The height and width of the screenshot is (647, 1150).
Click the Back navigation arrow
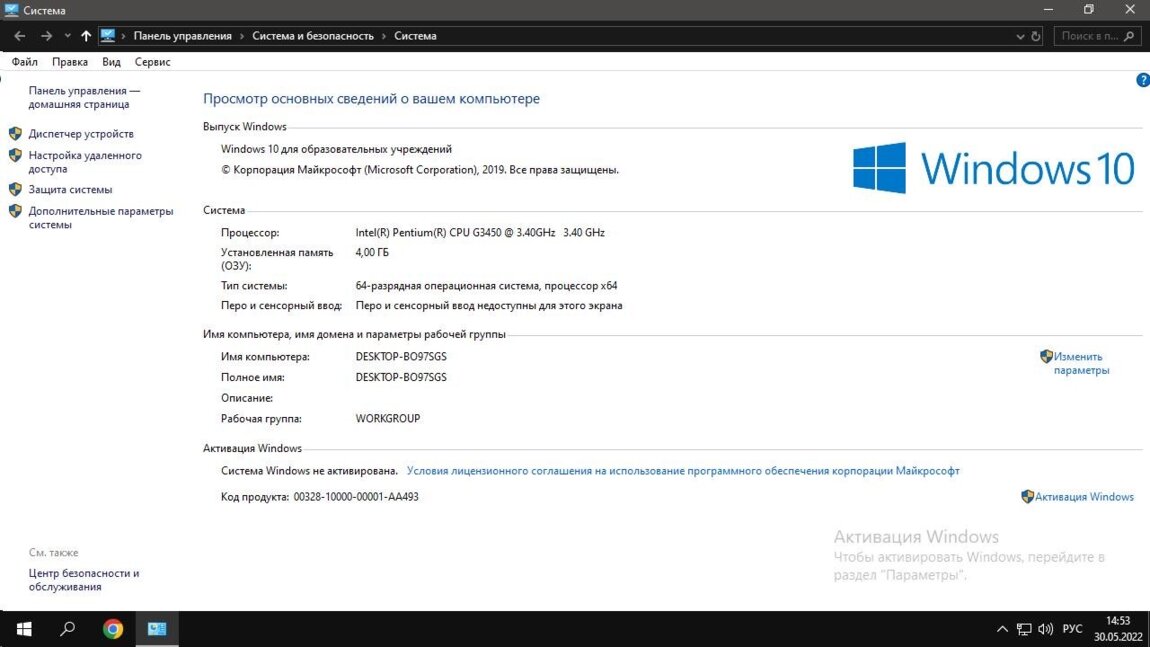20,36
